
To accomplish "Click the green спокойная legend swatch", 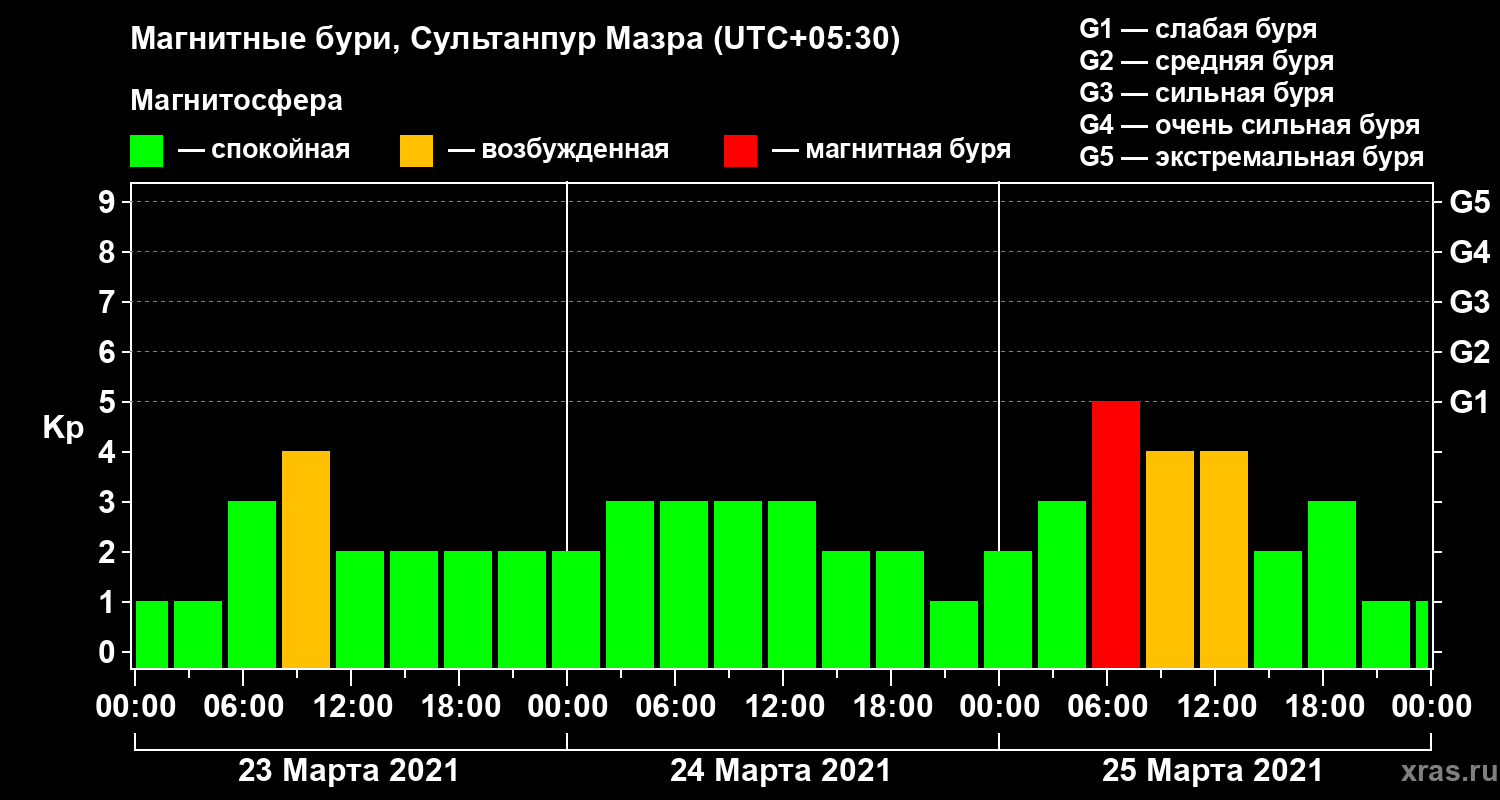I will click(x=146, y=151).
